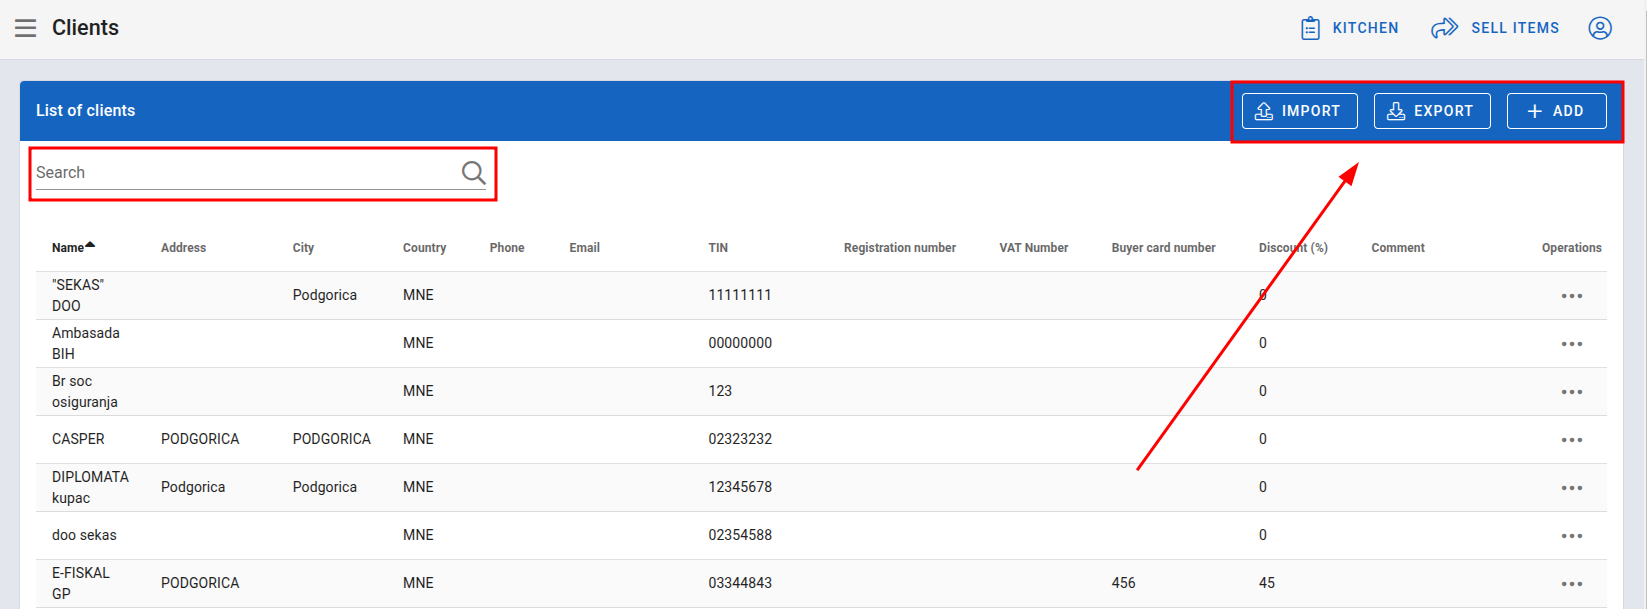Image resolution: width=1647 pixels, height=609 pixels.
Task: Sort by the Comment column header
Action: coord(1397,248)
